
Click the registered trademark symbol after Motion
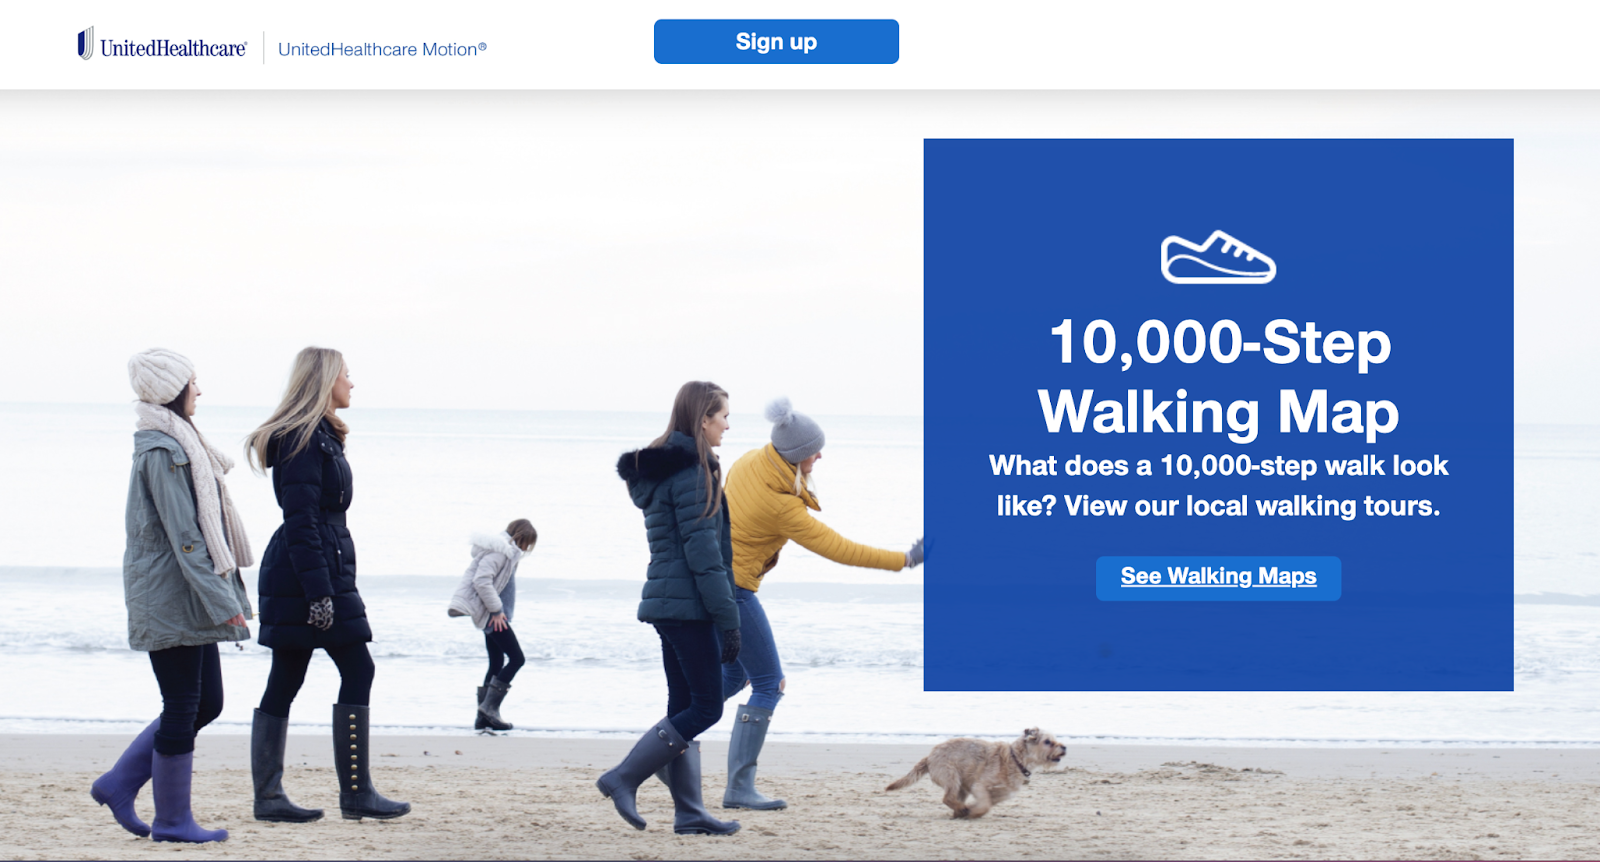pos(482,45)
